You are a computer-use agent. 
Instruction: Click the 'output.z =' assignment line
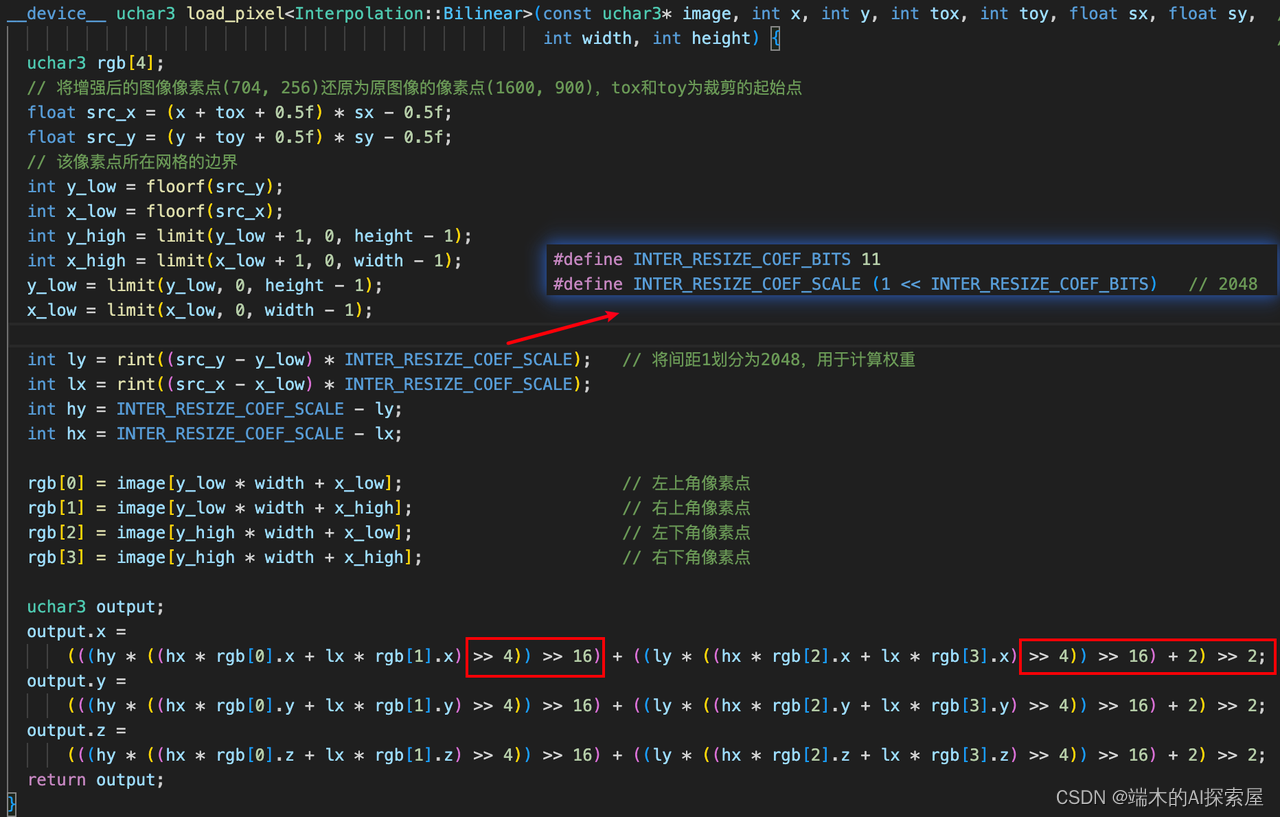click(77, 731)
